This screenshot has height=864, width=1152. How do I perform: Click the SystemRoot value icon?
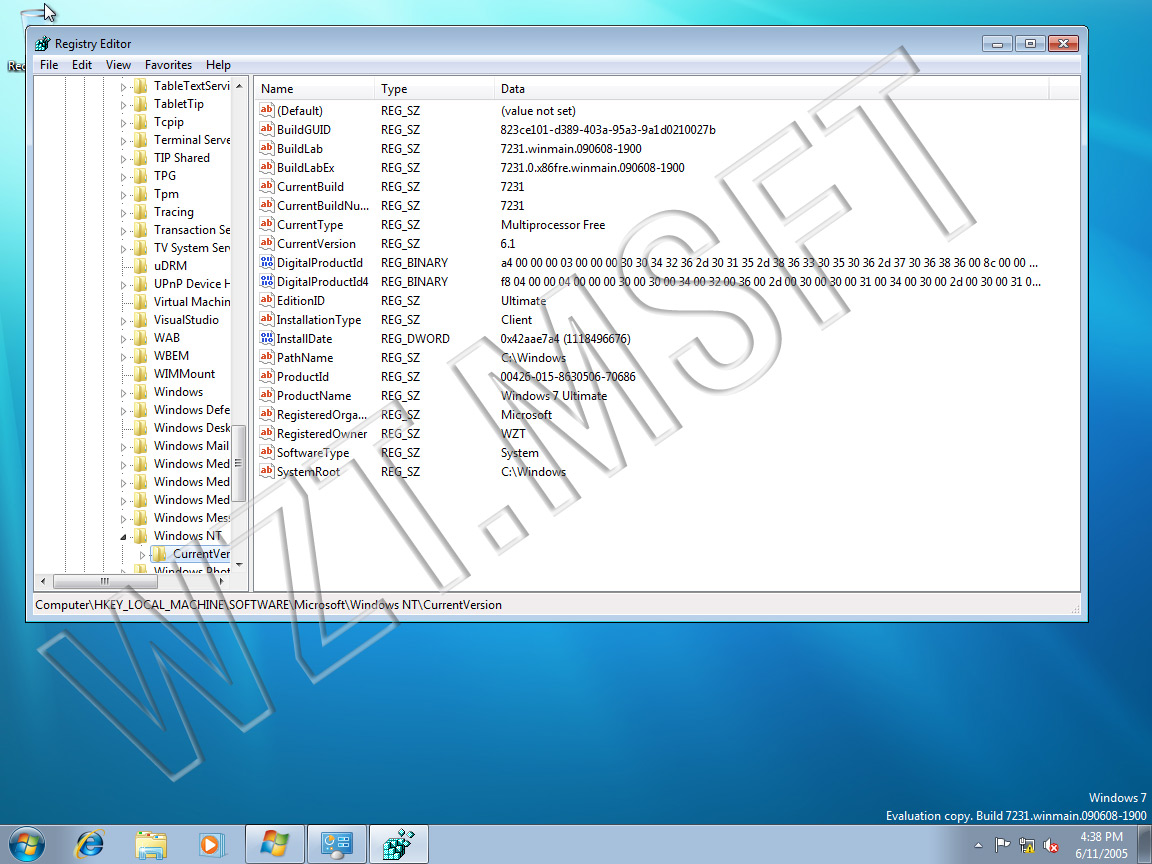click(266, 472)
